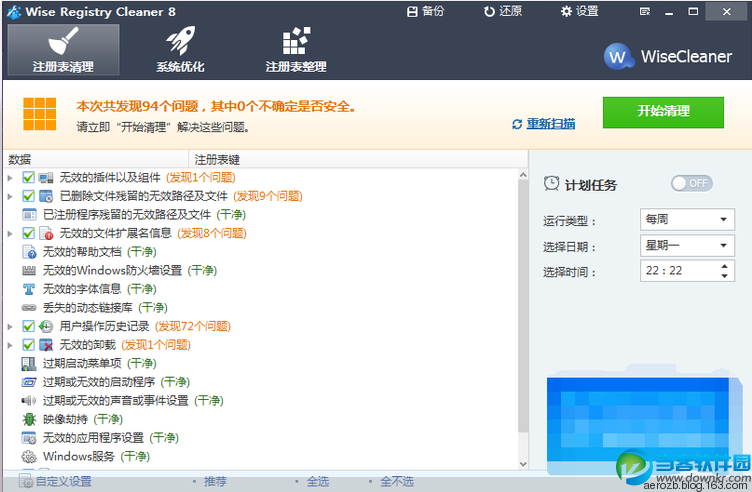Image resolution: width=752 pixels, height=492 pixels.
Task: Uncheck 用户操作历史记录 checkbox
Action: [28, 326]
